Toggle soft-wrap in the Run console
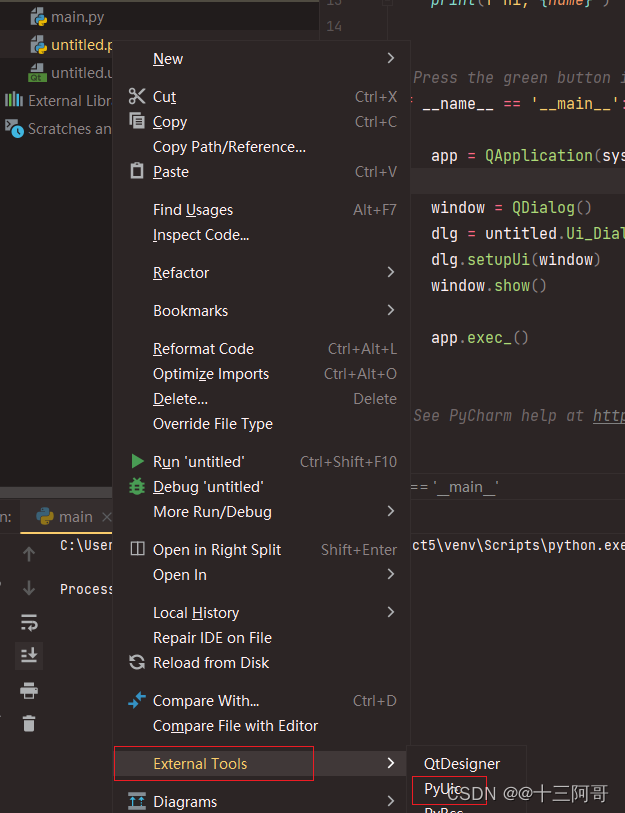Image resolution: width=625 pixels, height=813 pixels. (28, 622)
